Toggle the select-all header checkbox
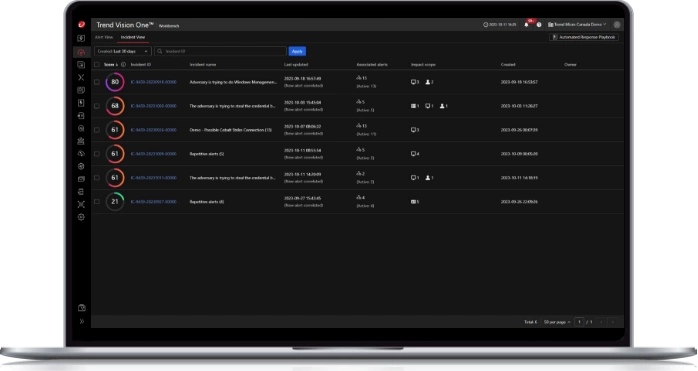 (x=97, y=65)
